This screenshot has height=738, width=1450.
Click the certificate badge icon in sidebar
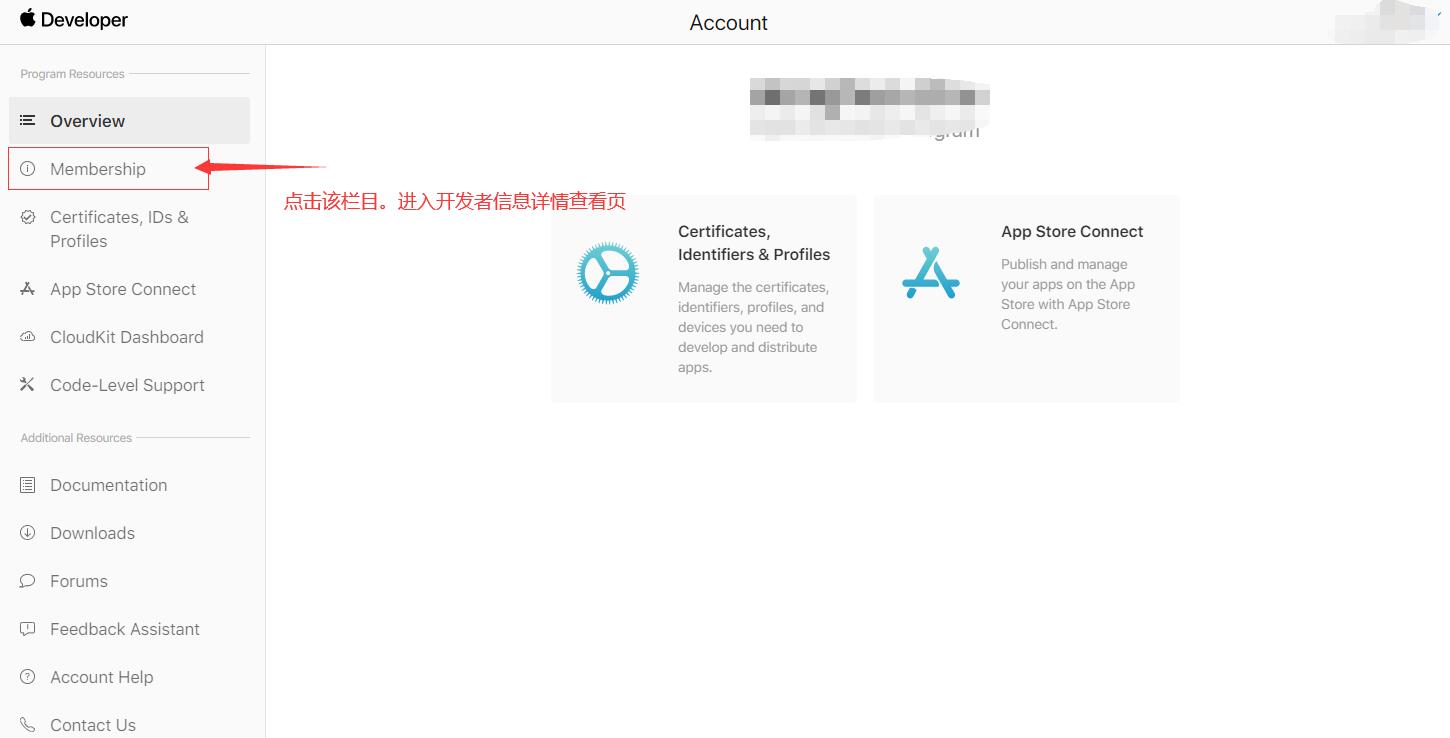pos(28,217)
